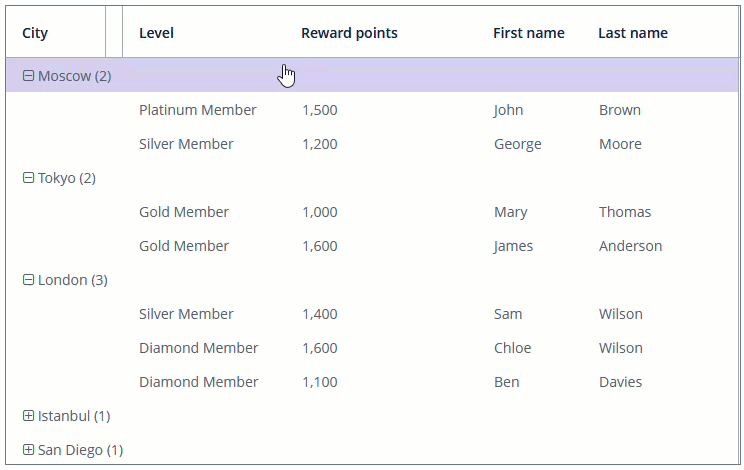Sort by the Level column header
The height and width of the screenshot is (470, 744).
click(156, 33)
